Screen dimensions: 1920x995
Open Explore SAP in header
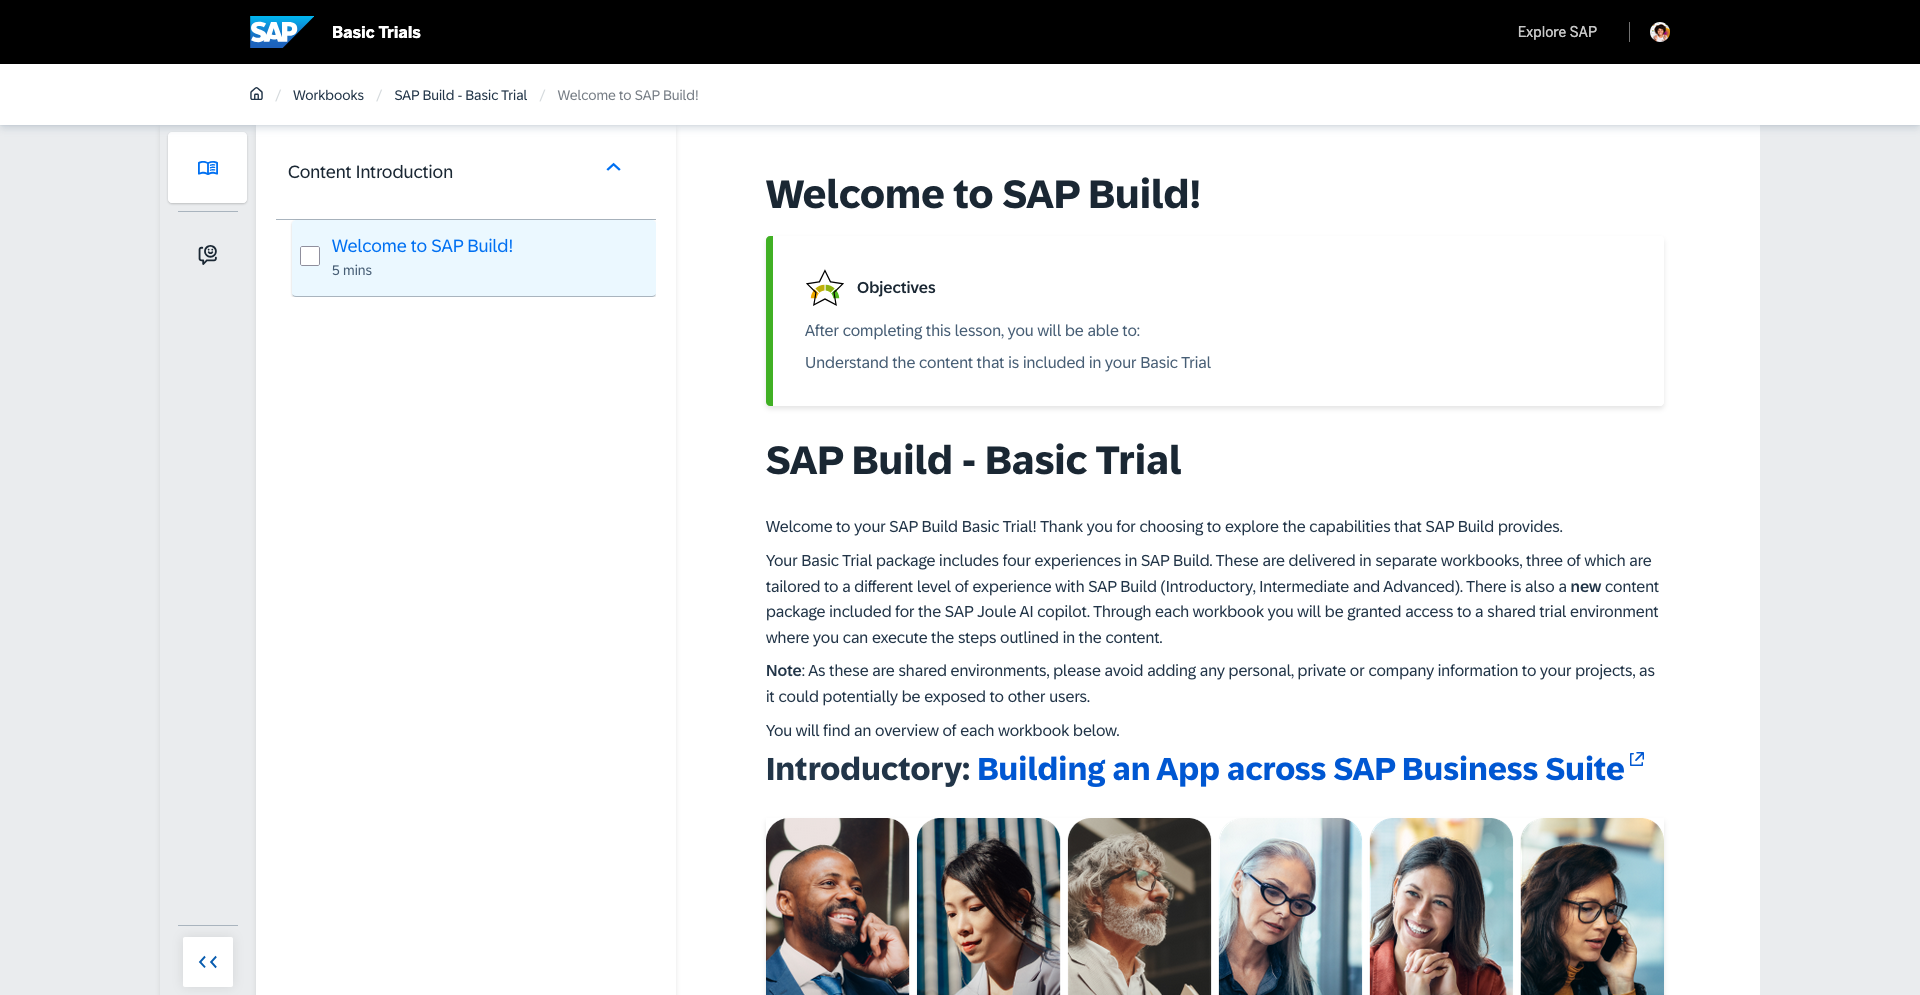[x=1557, y=32]
